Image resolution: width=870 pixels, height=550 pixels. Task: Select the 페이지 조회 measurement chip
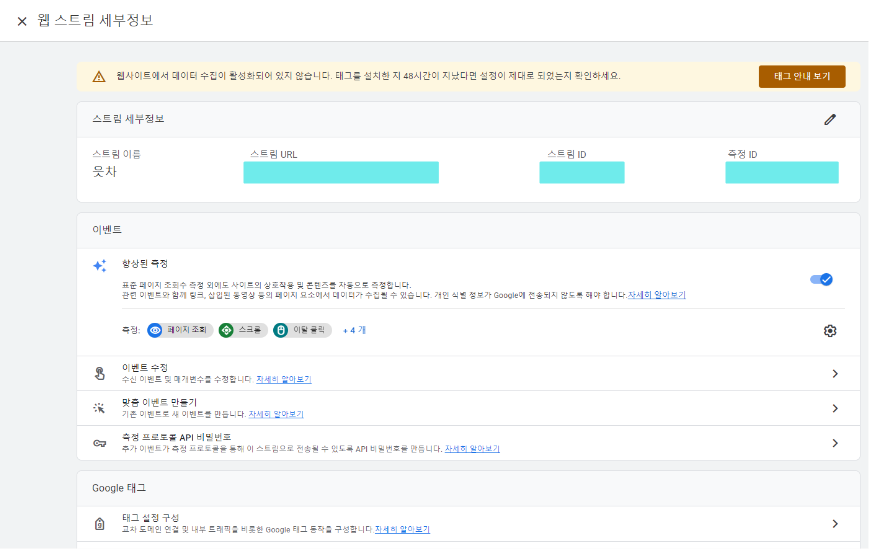tap(180, 330)
